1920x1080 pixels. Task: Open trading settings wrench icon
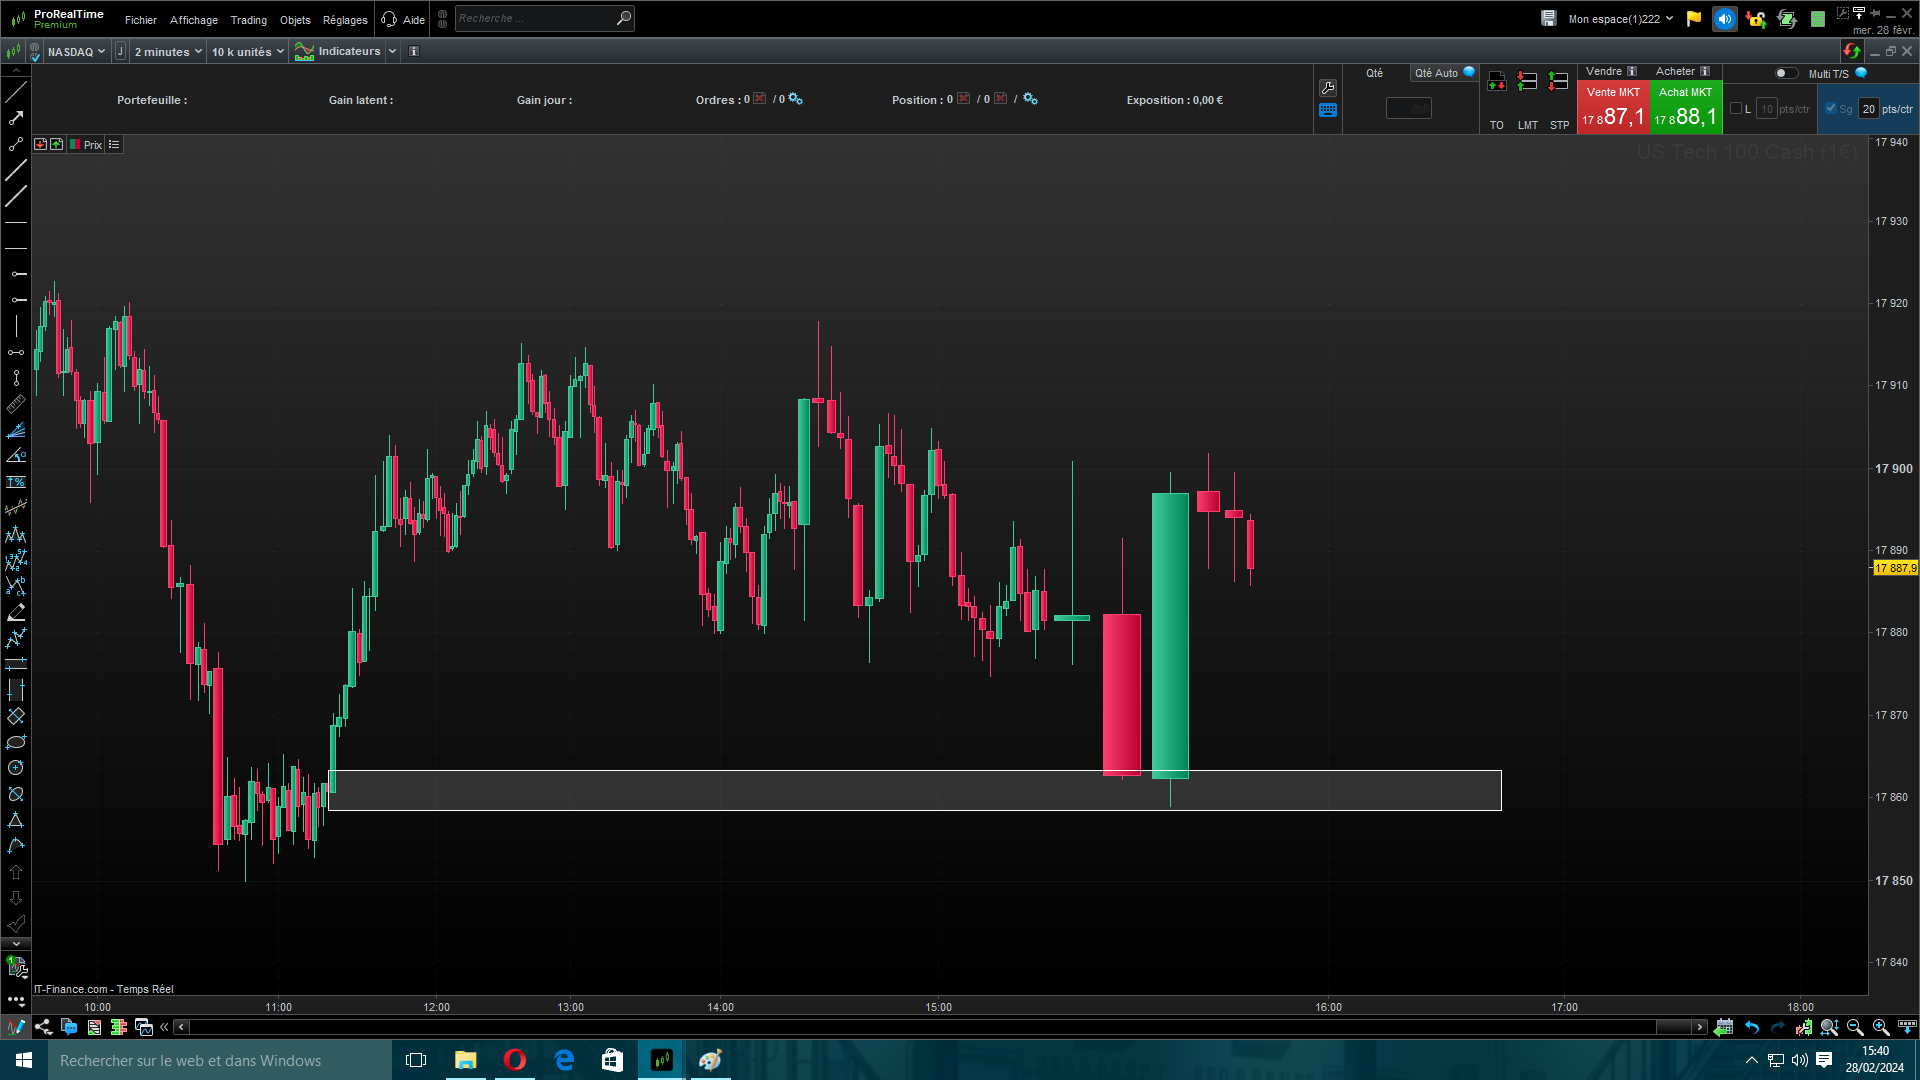1328,88
